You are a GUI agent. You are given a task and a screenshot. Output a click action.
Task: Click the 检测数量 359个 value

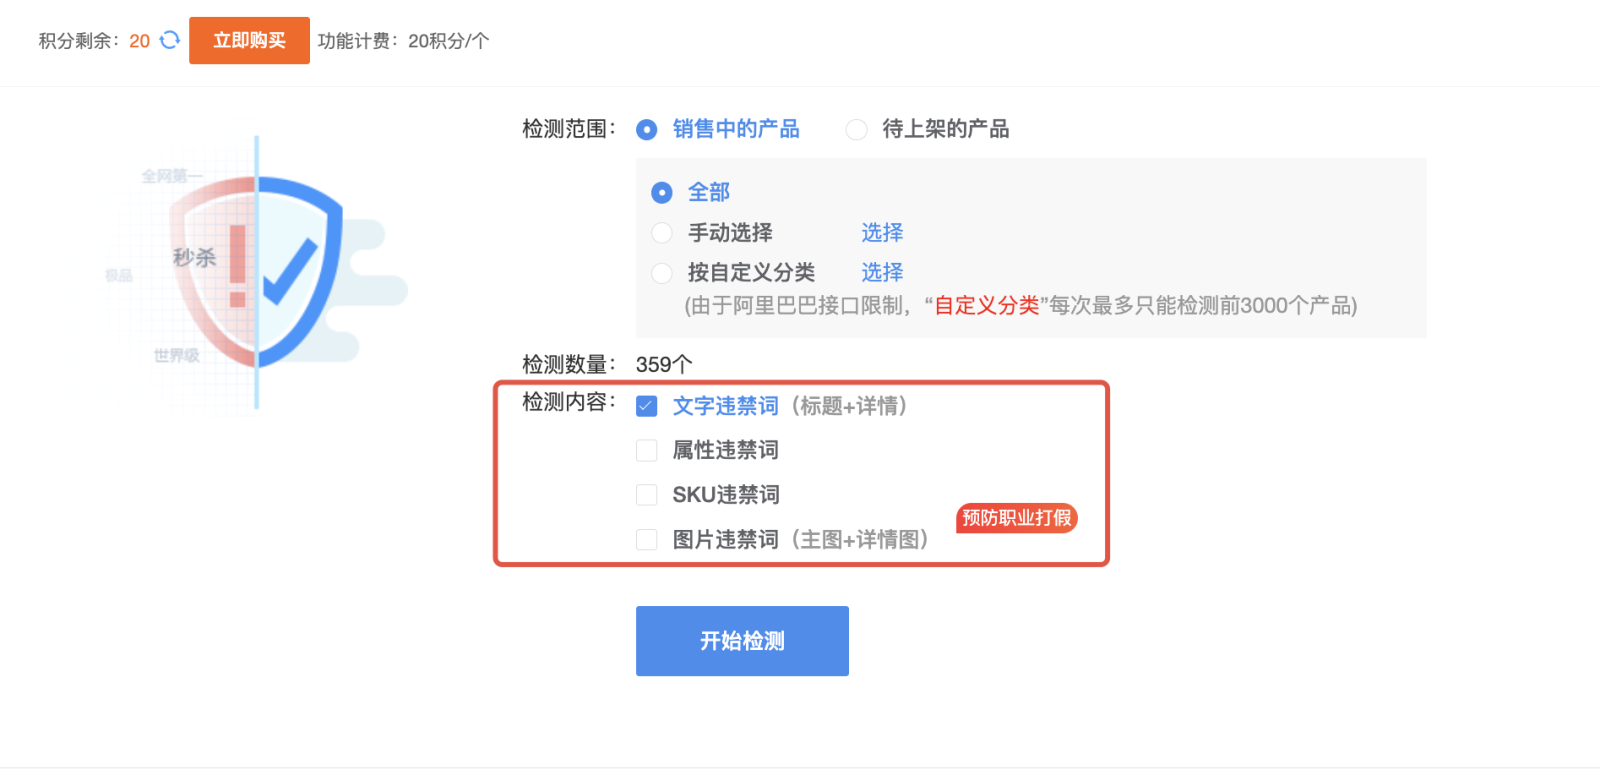tap(664, 365)
